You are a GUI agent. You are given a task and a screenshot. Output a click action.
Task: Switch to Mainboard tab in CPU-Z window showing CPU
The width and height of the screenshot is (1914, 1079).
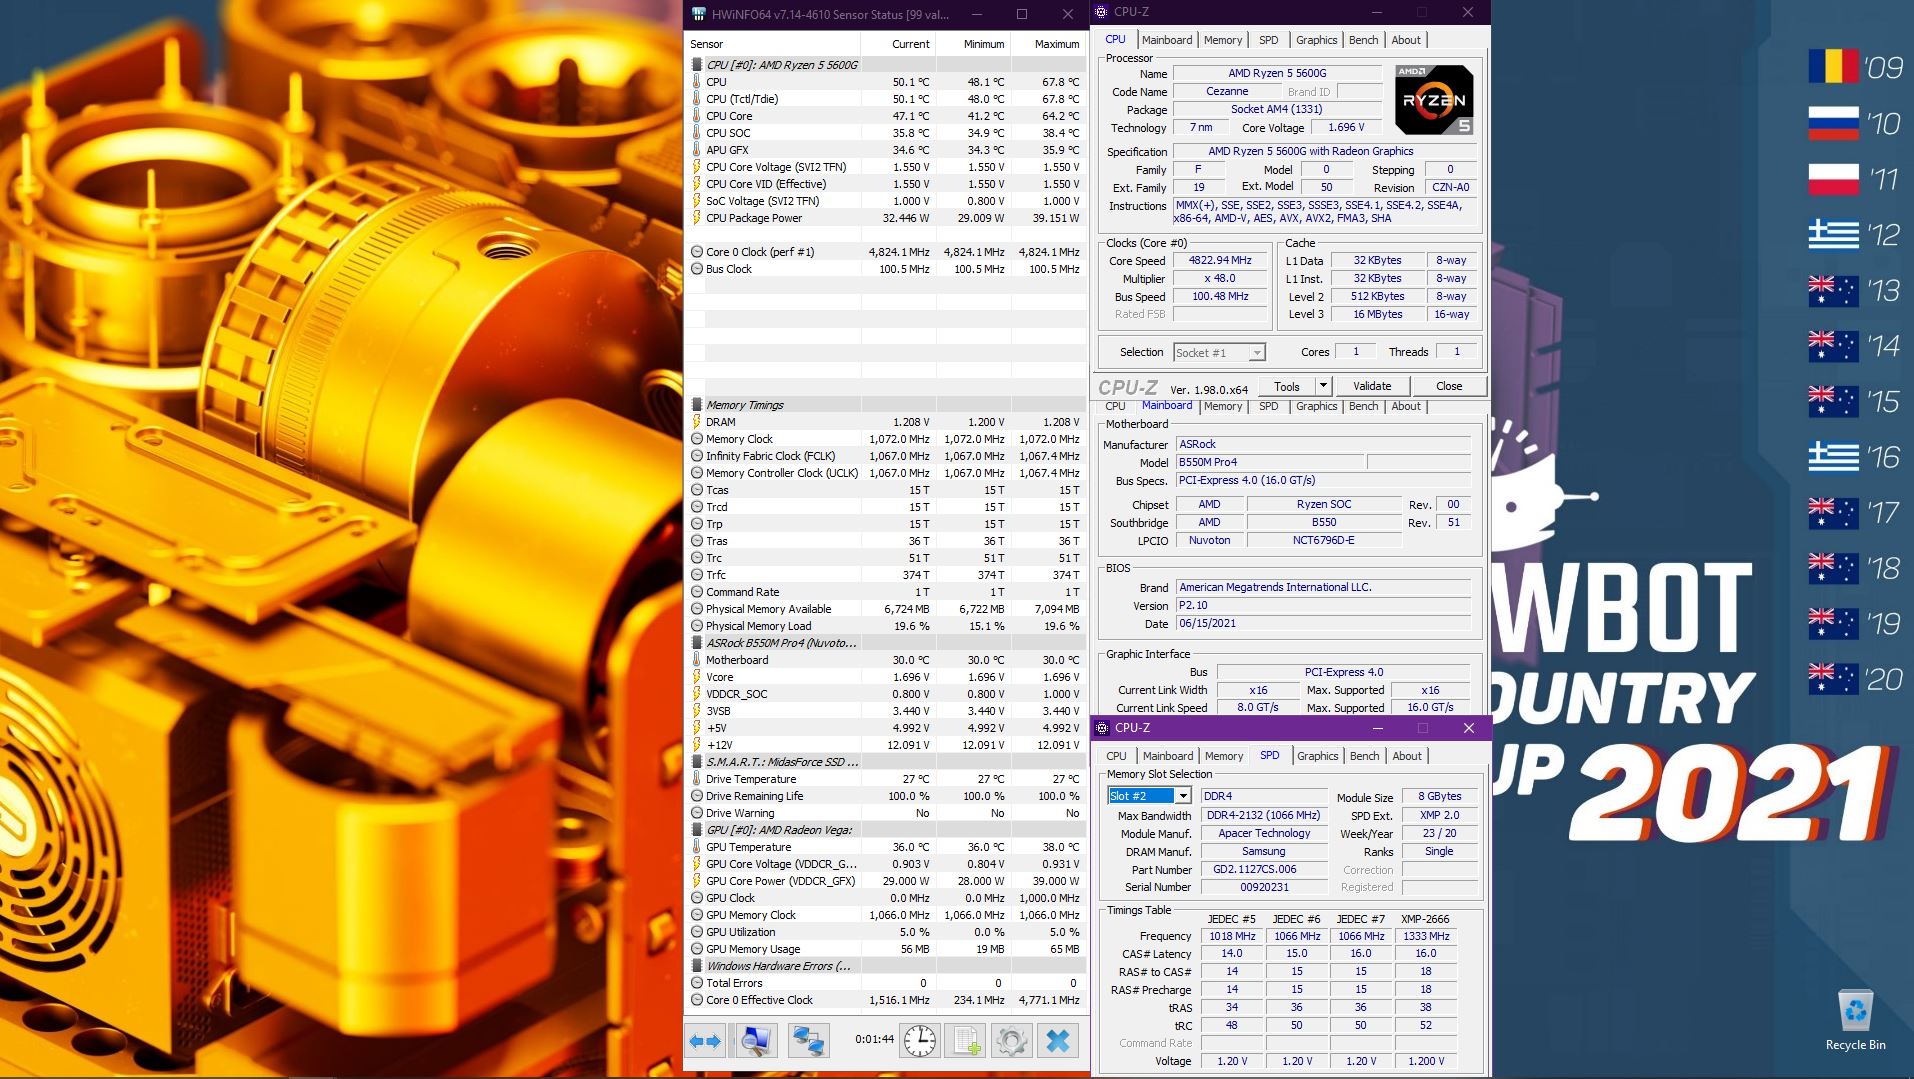(1167, 40)
